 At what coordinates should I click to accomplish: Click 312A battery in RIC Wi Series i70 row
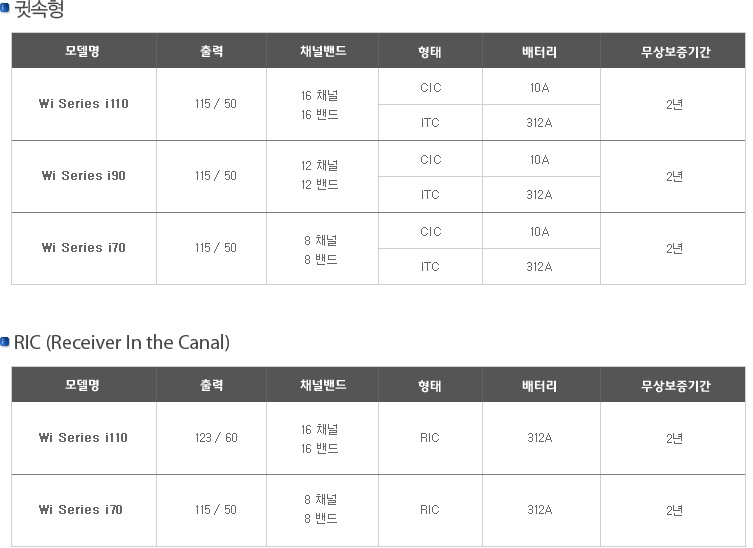pos(540,510)
